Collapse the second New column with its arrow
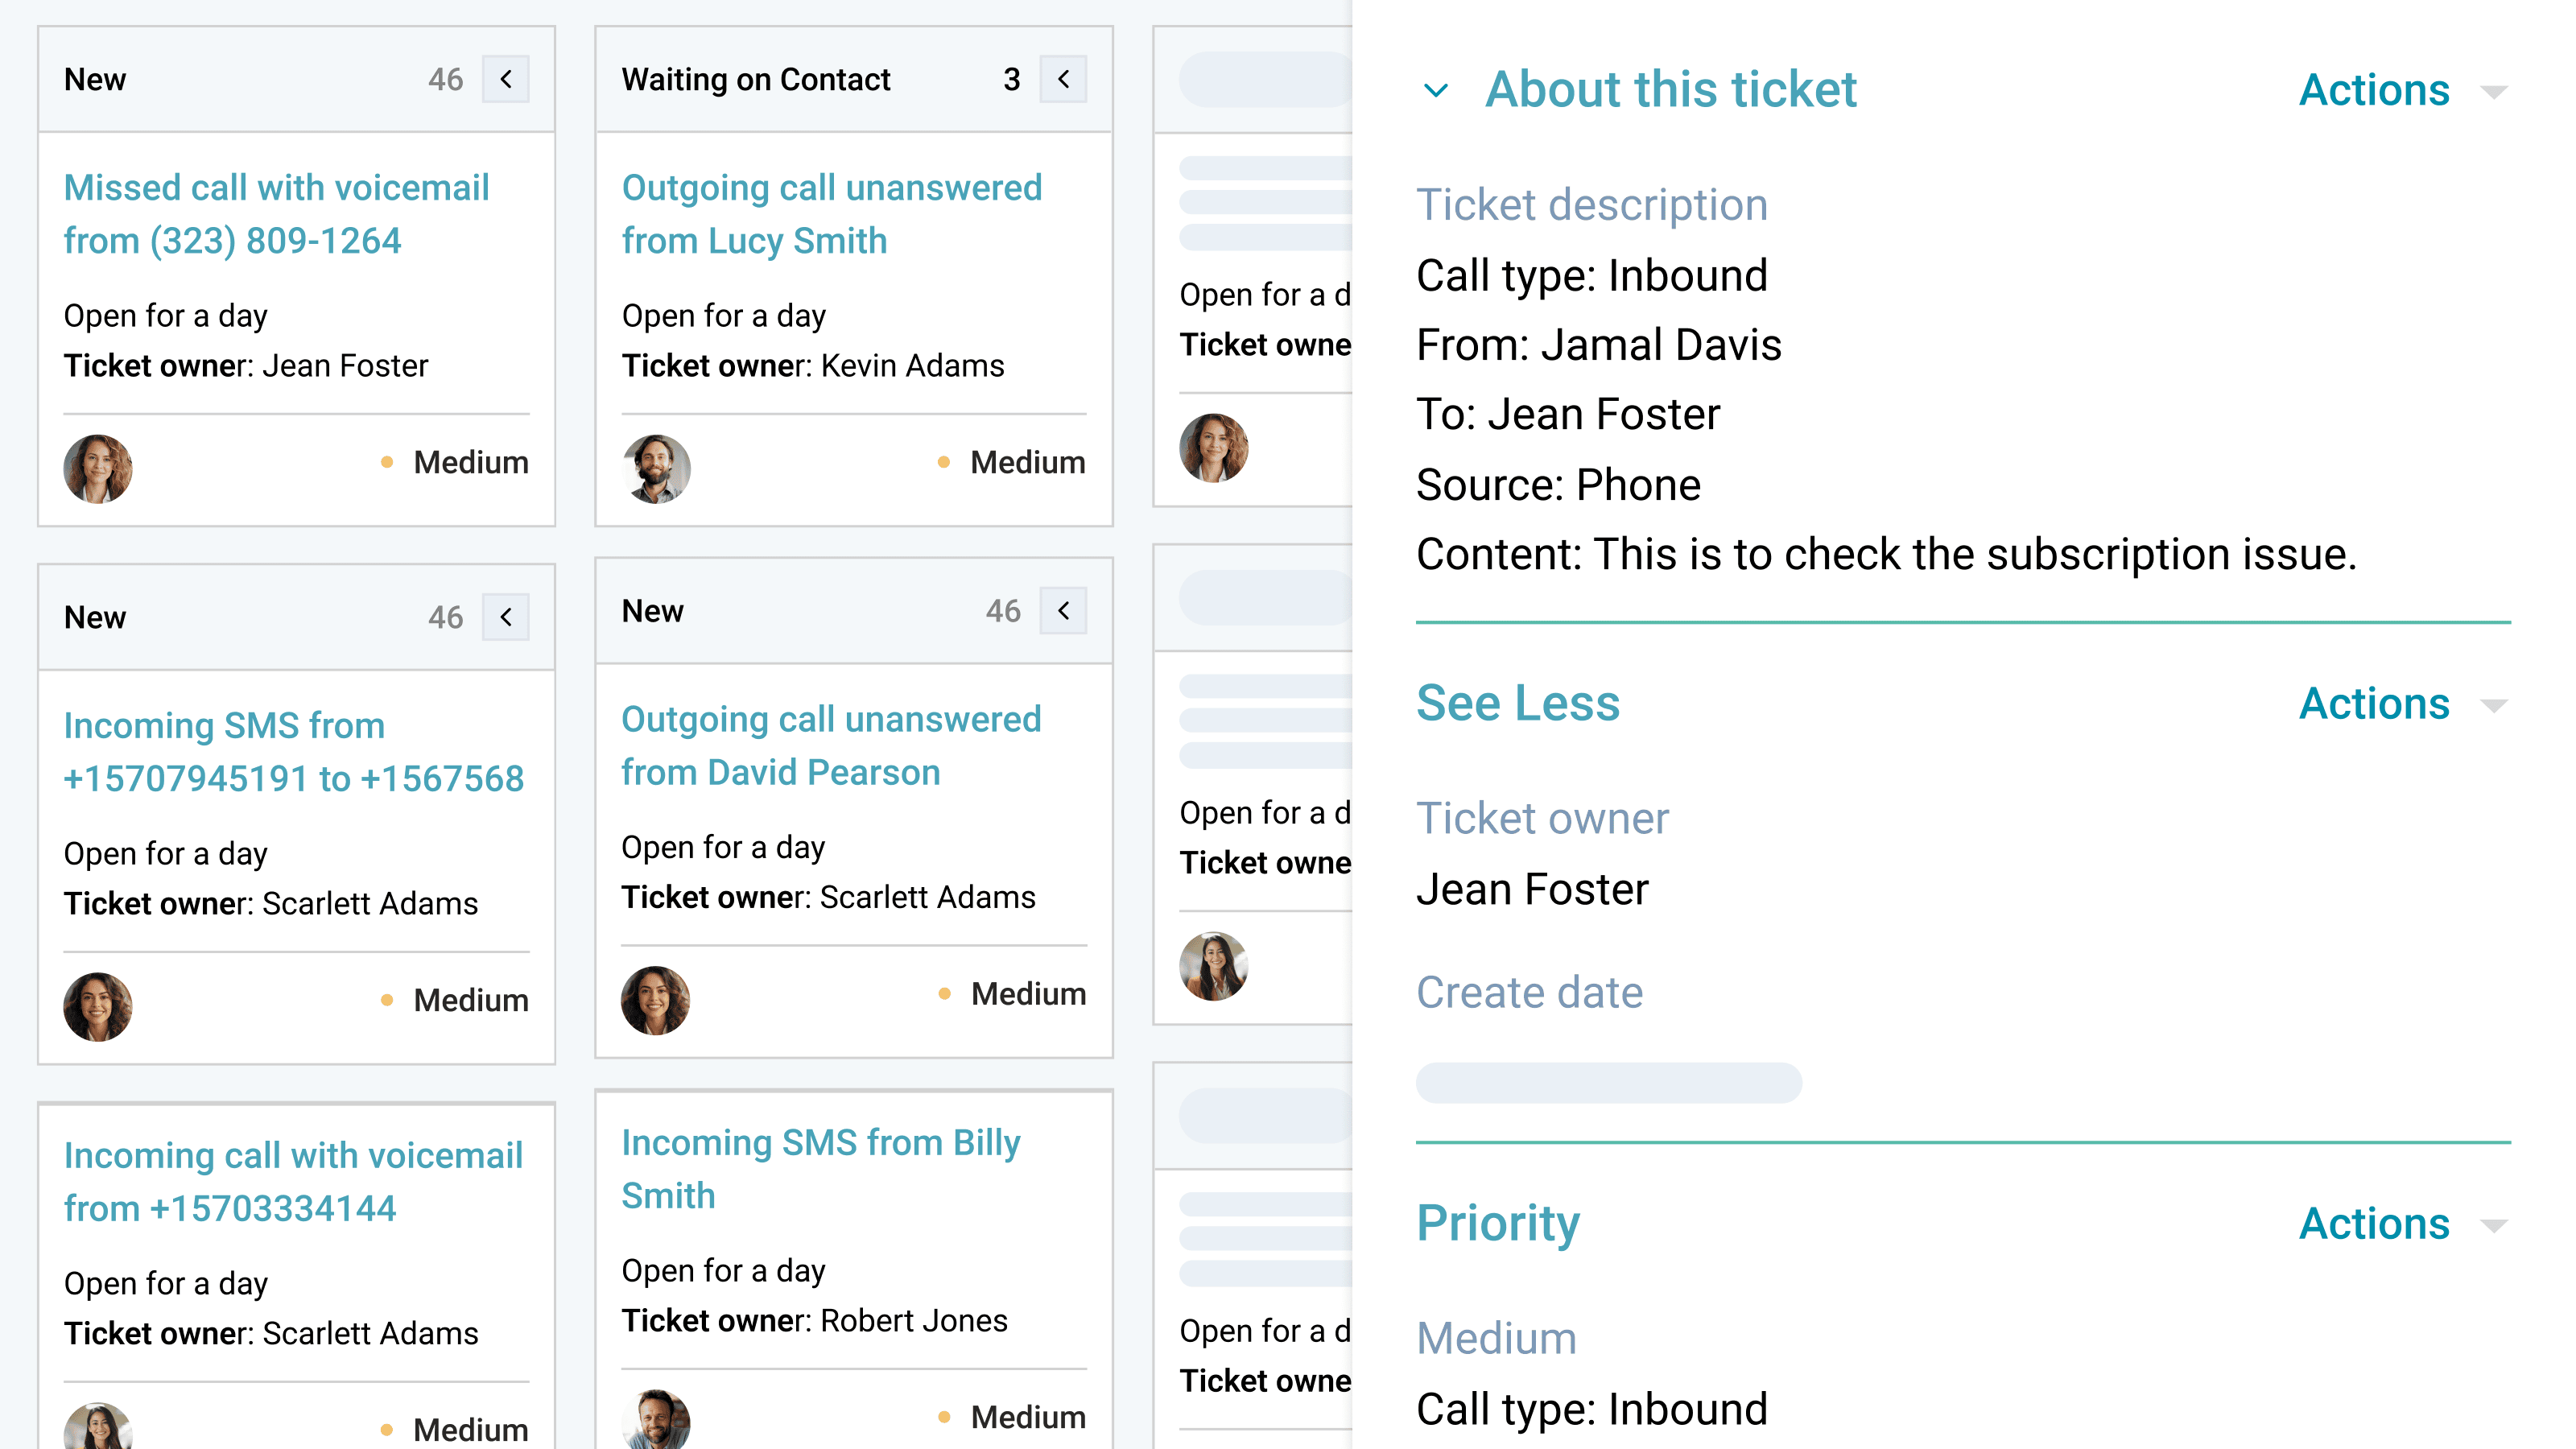This screenshot has width=2576, height=1449. pos(1064,610)
